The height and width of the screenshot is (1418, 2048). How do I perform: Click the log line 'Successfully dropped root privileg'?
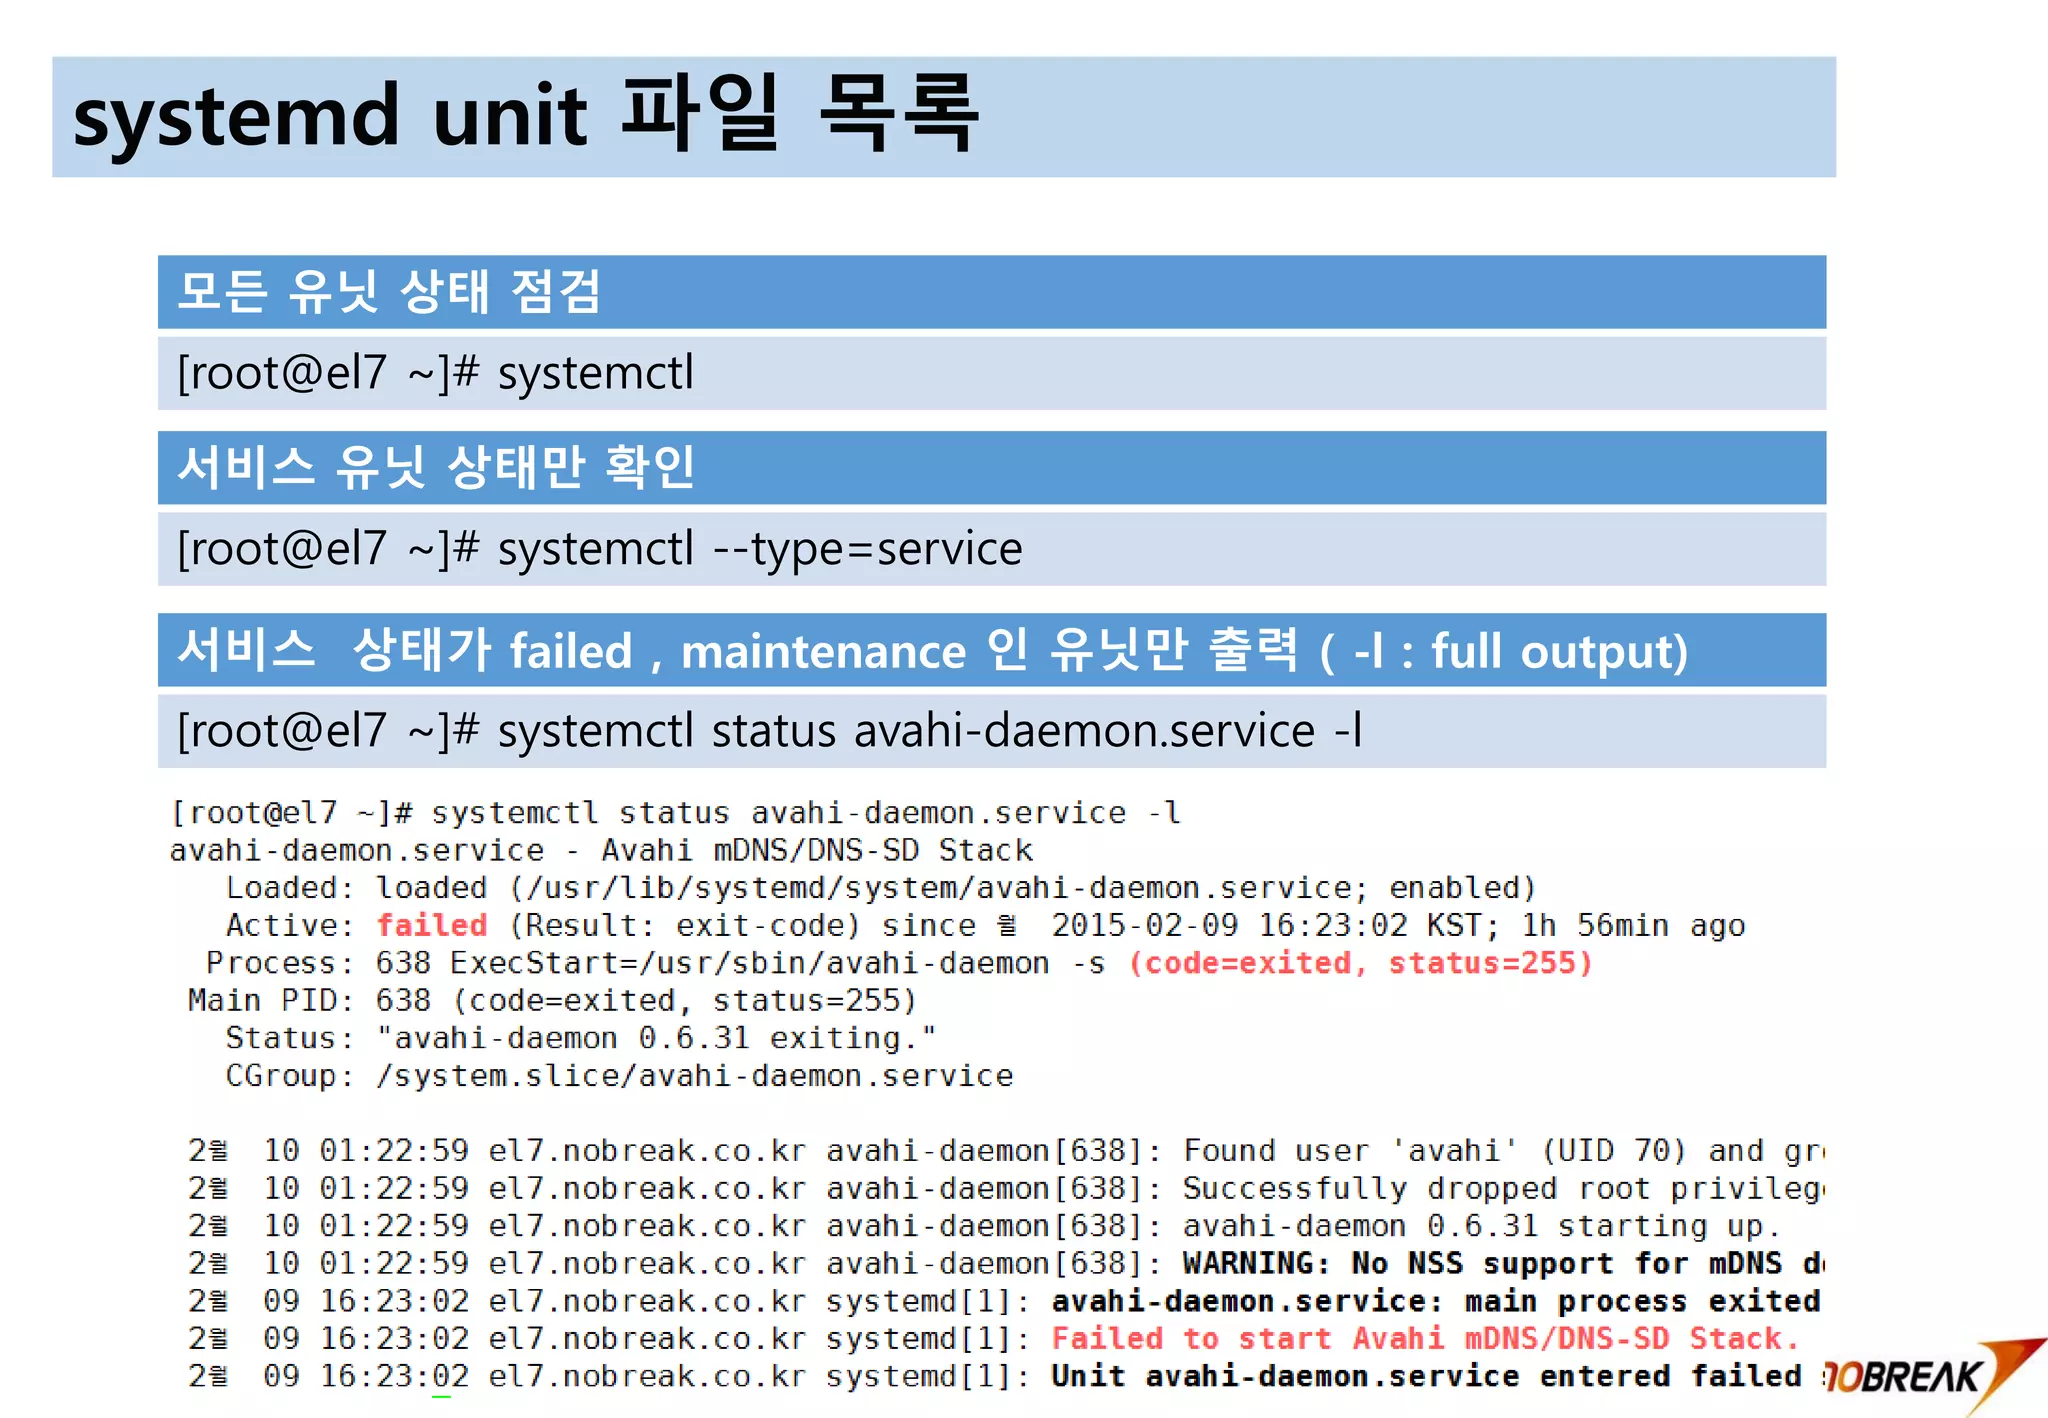[1006, 1188]
